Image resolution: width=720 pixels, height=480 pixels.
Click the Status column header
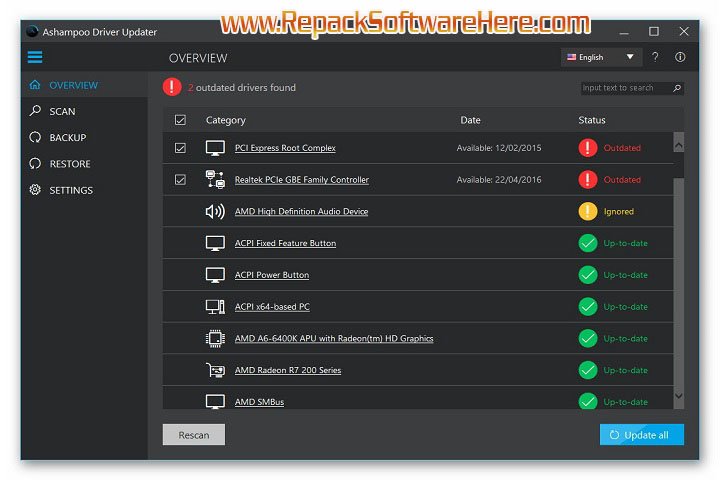coord(591,120)
